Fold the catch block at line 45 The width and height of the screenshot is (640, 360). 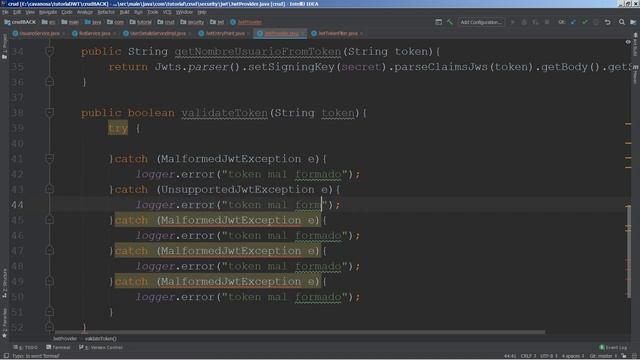click(49, 220)
